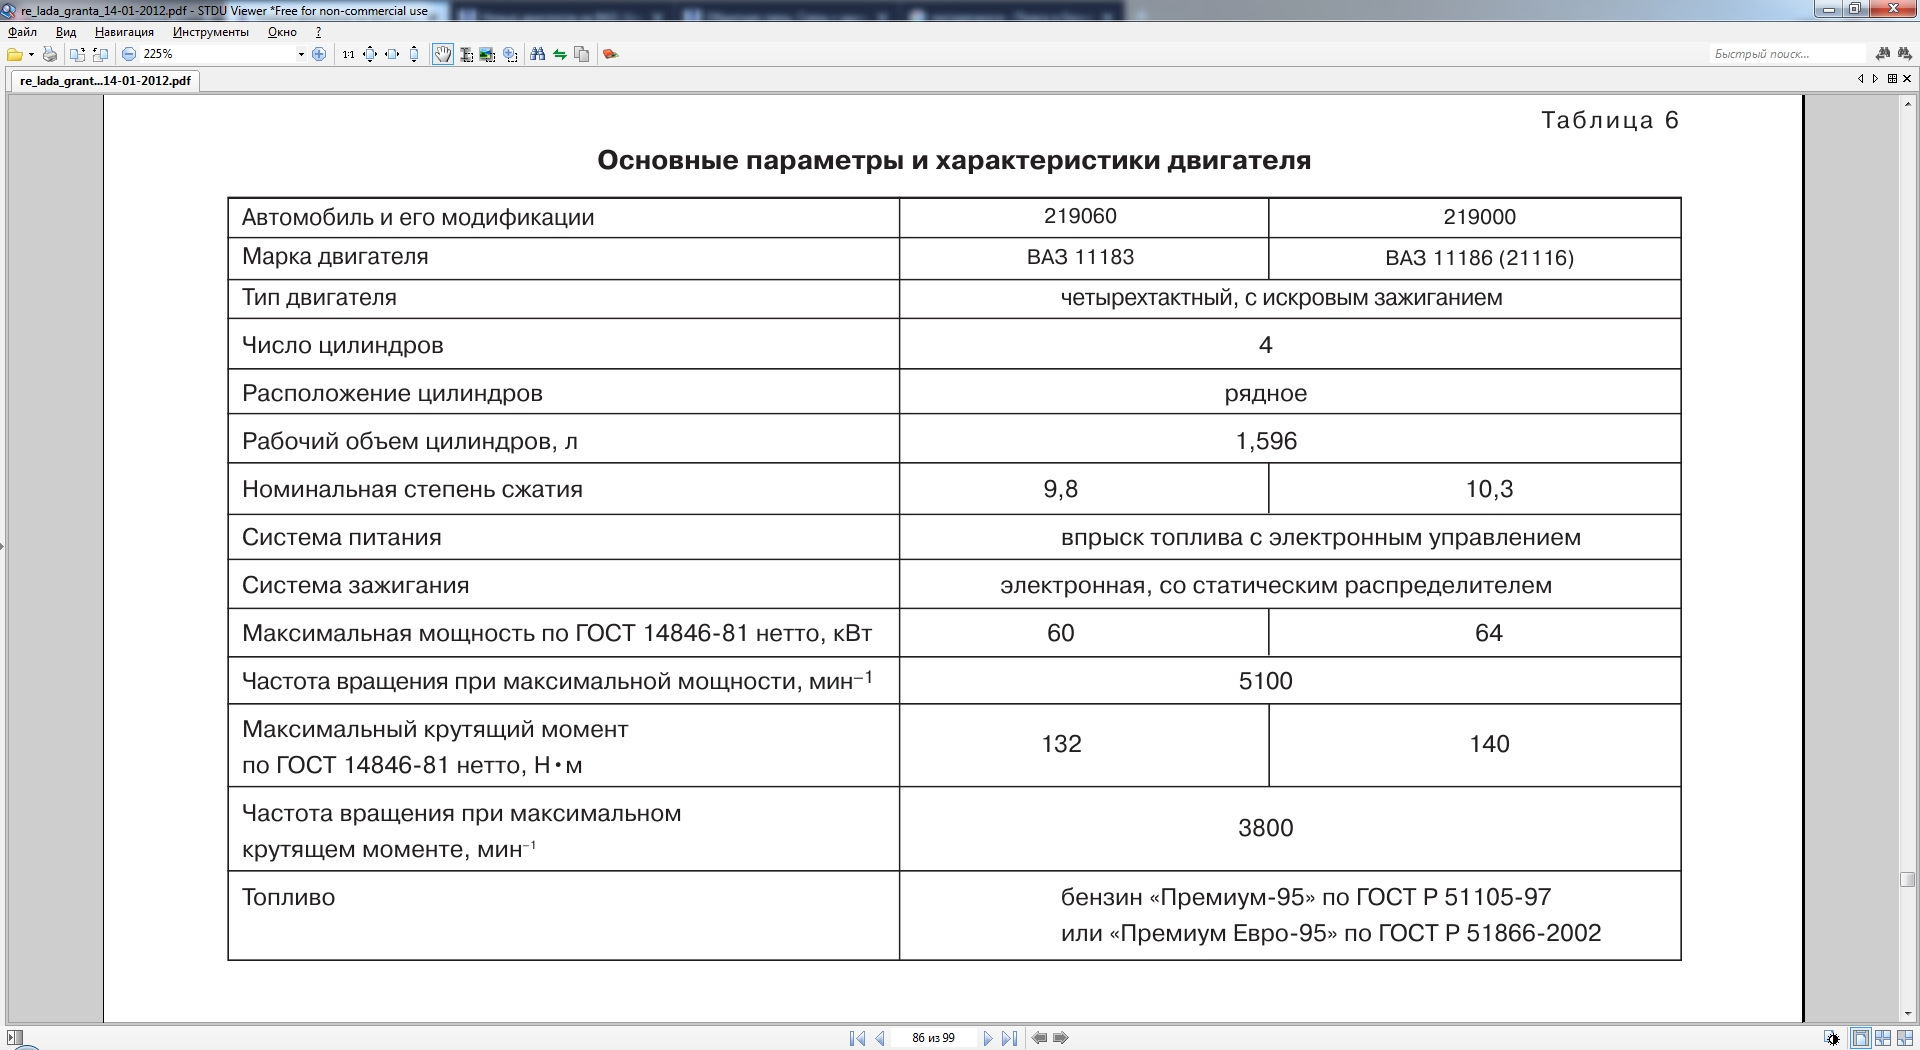Open the 225% zoom level dropdown
The width and height of the screenshot is (1920, 1050).
point(301,54)
